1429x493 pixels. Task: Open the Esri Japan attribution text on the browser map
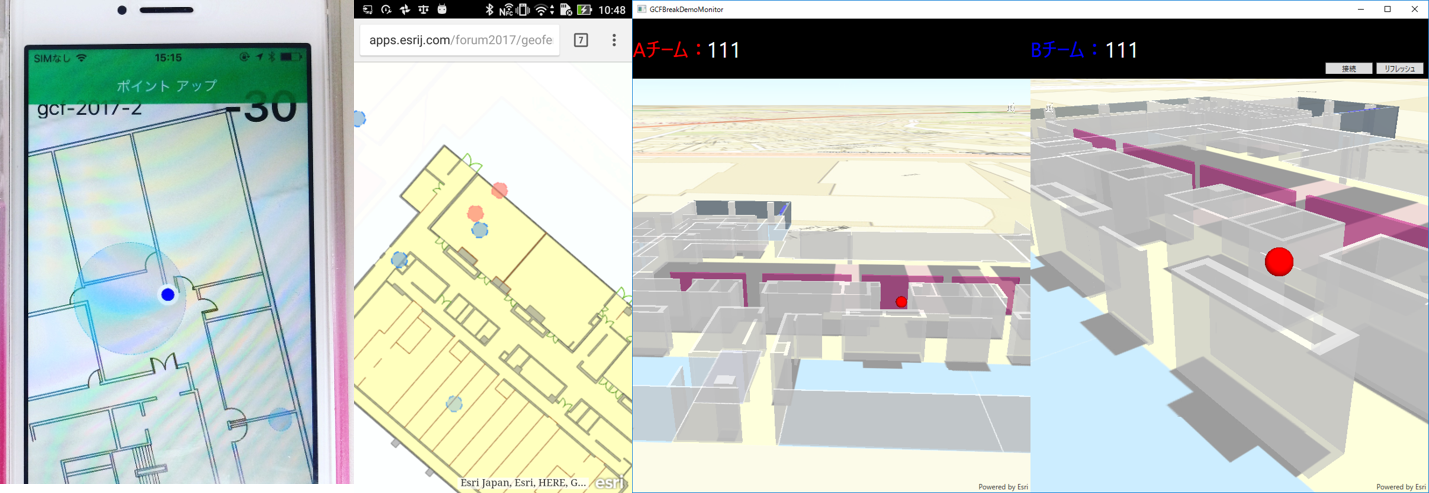[523, 483]
